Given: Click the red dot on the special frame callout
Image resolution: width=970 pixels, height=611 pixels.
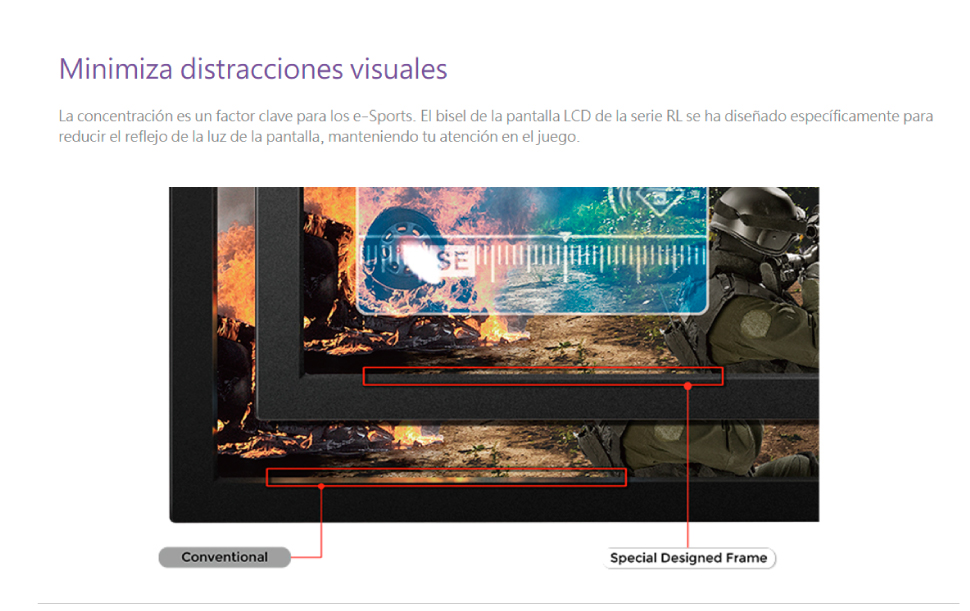Looking at the screenshot, I should point(689,384).
